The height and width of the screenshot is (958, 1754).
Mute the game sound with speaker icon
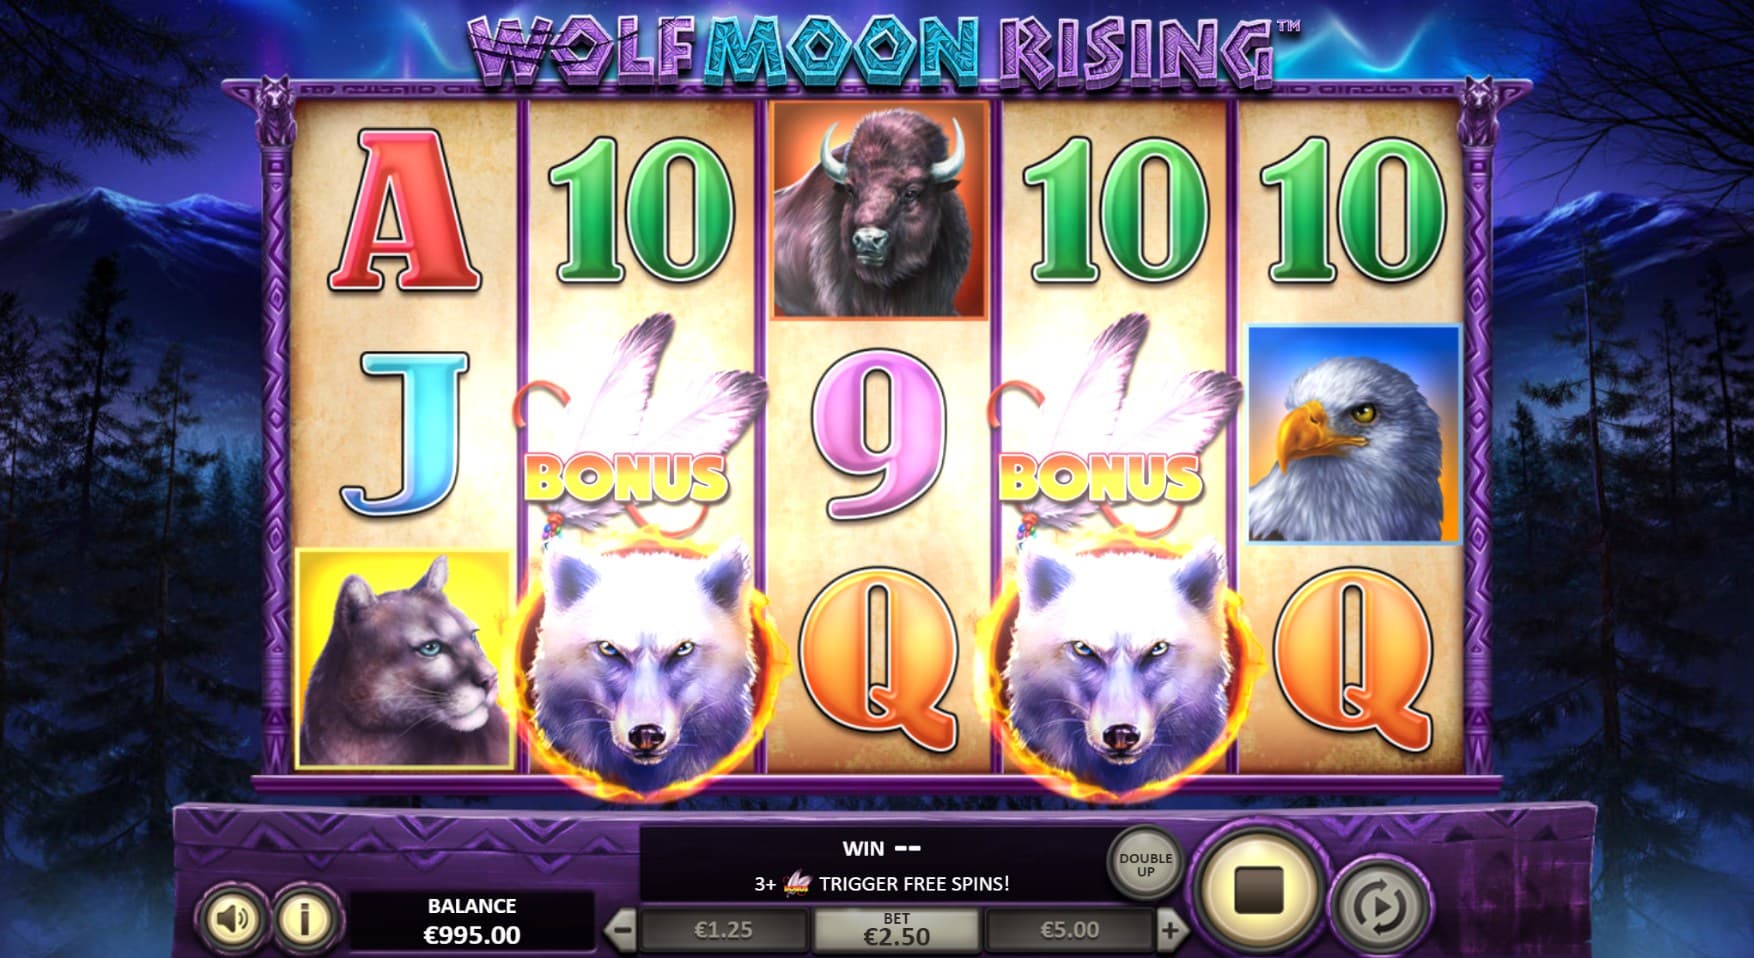[x=232, y=917]
